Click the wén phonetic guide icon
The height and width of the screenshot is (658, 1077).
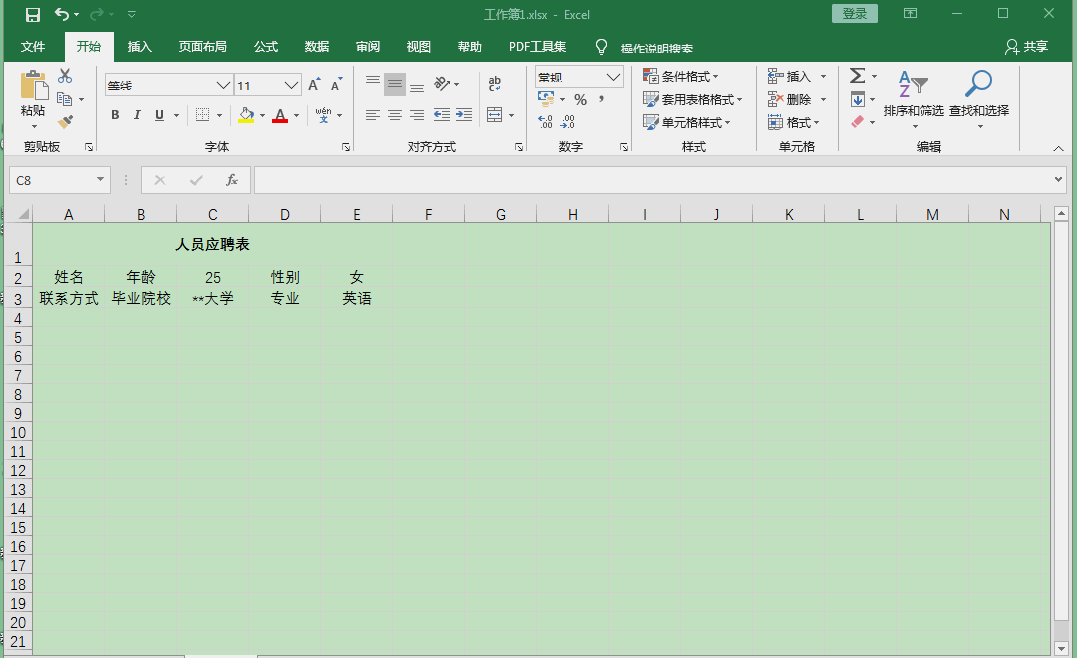(x=324, y=115)
